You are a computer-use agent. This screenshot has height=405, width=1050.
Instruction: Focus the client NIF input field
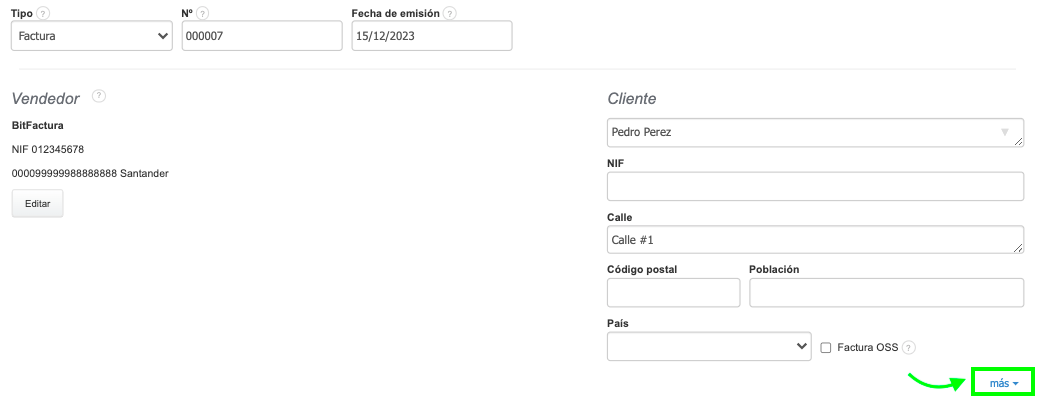[x=815, y=187]
